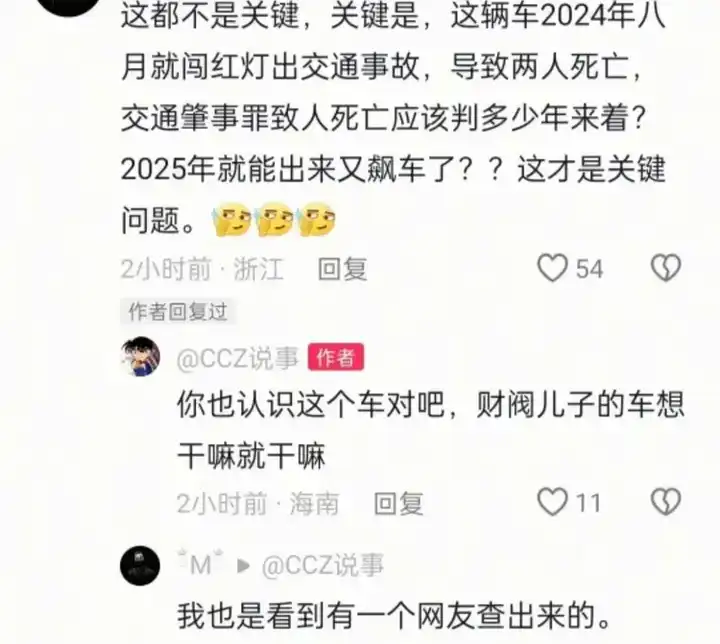The height and width of the screenshot is (644, 720).
Task: Tap broken heart on the Hainan reply
Action: pyautogui.click(x=666, y=502)
